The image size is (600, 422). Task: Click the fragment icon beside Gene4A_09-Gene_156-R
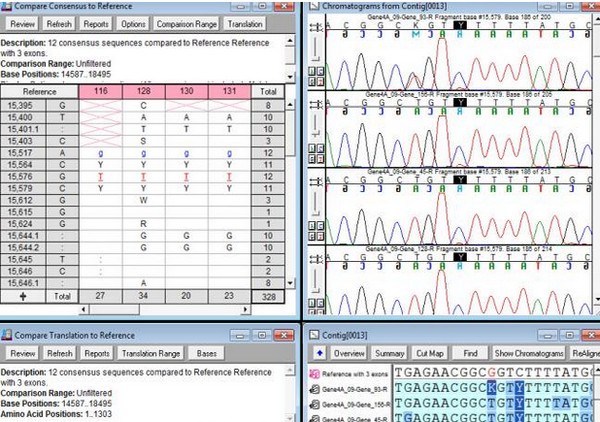[x=314, y=404]
